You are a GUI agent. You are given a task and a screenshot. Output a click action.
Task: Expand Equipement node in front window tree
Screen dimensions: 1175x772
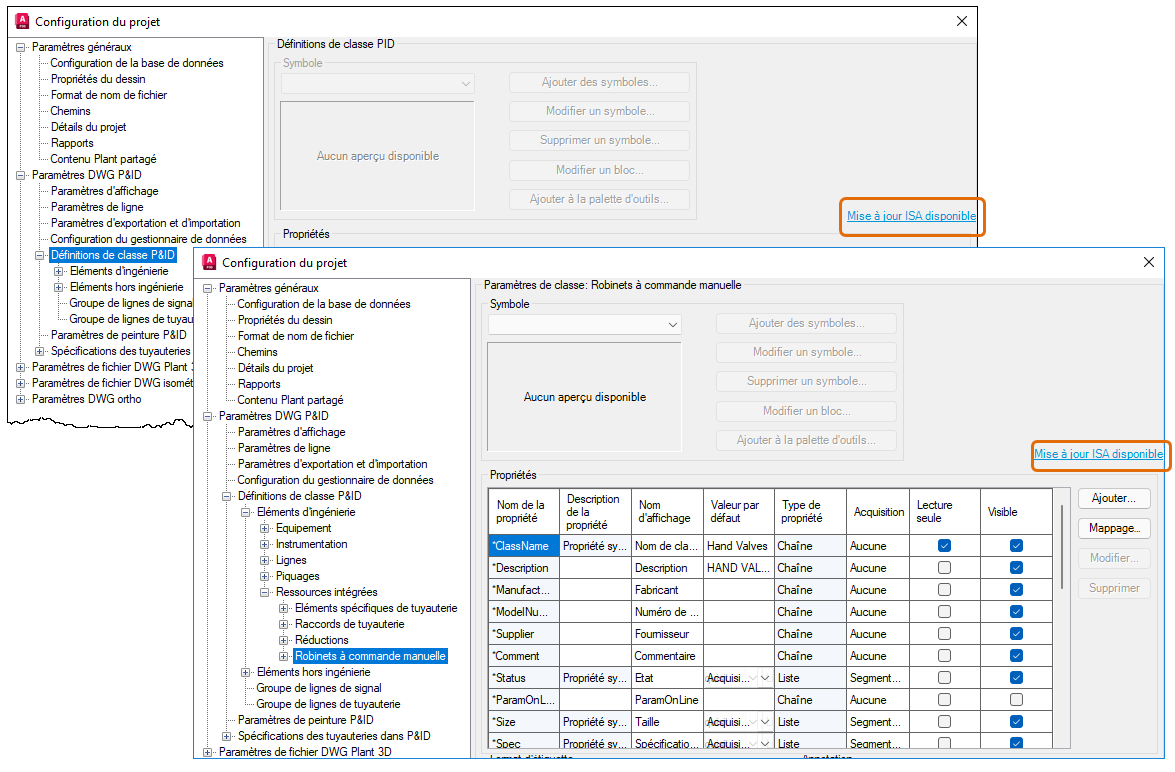click(x=265, y=528)
